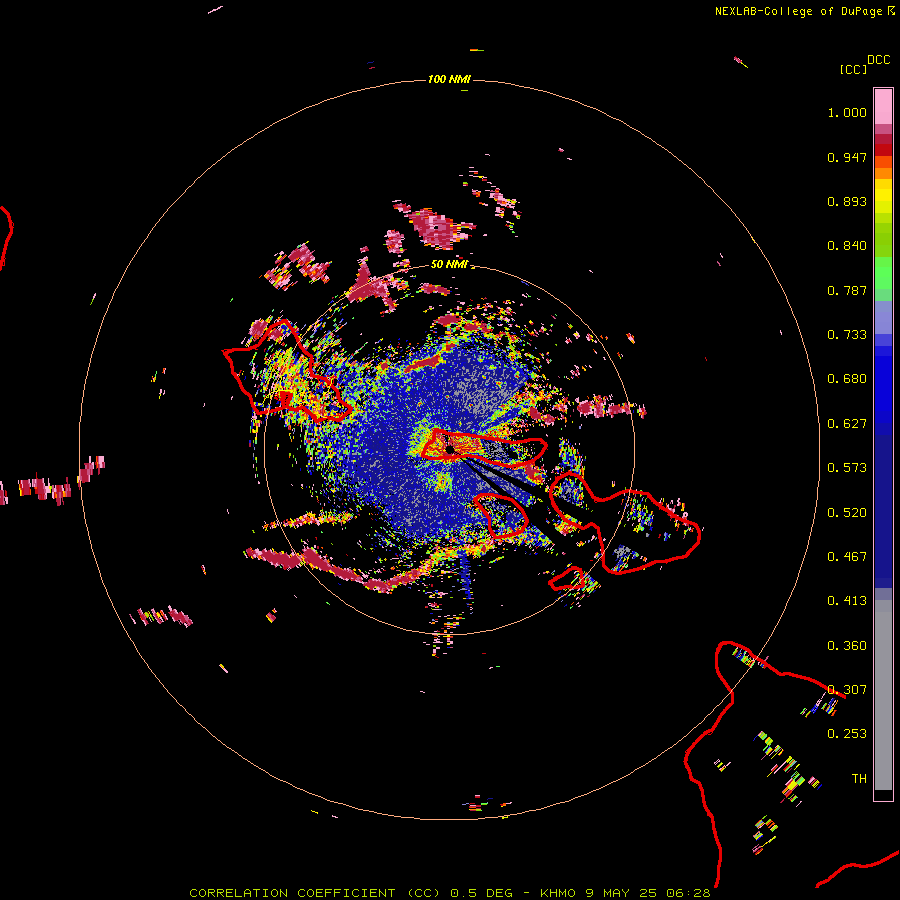
Task: Click the 0.627 scale value
Action: 847,424
